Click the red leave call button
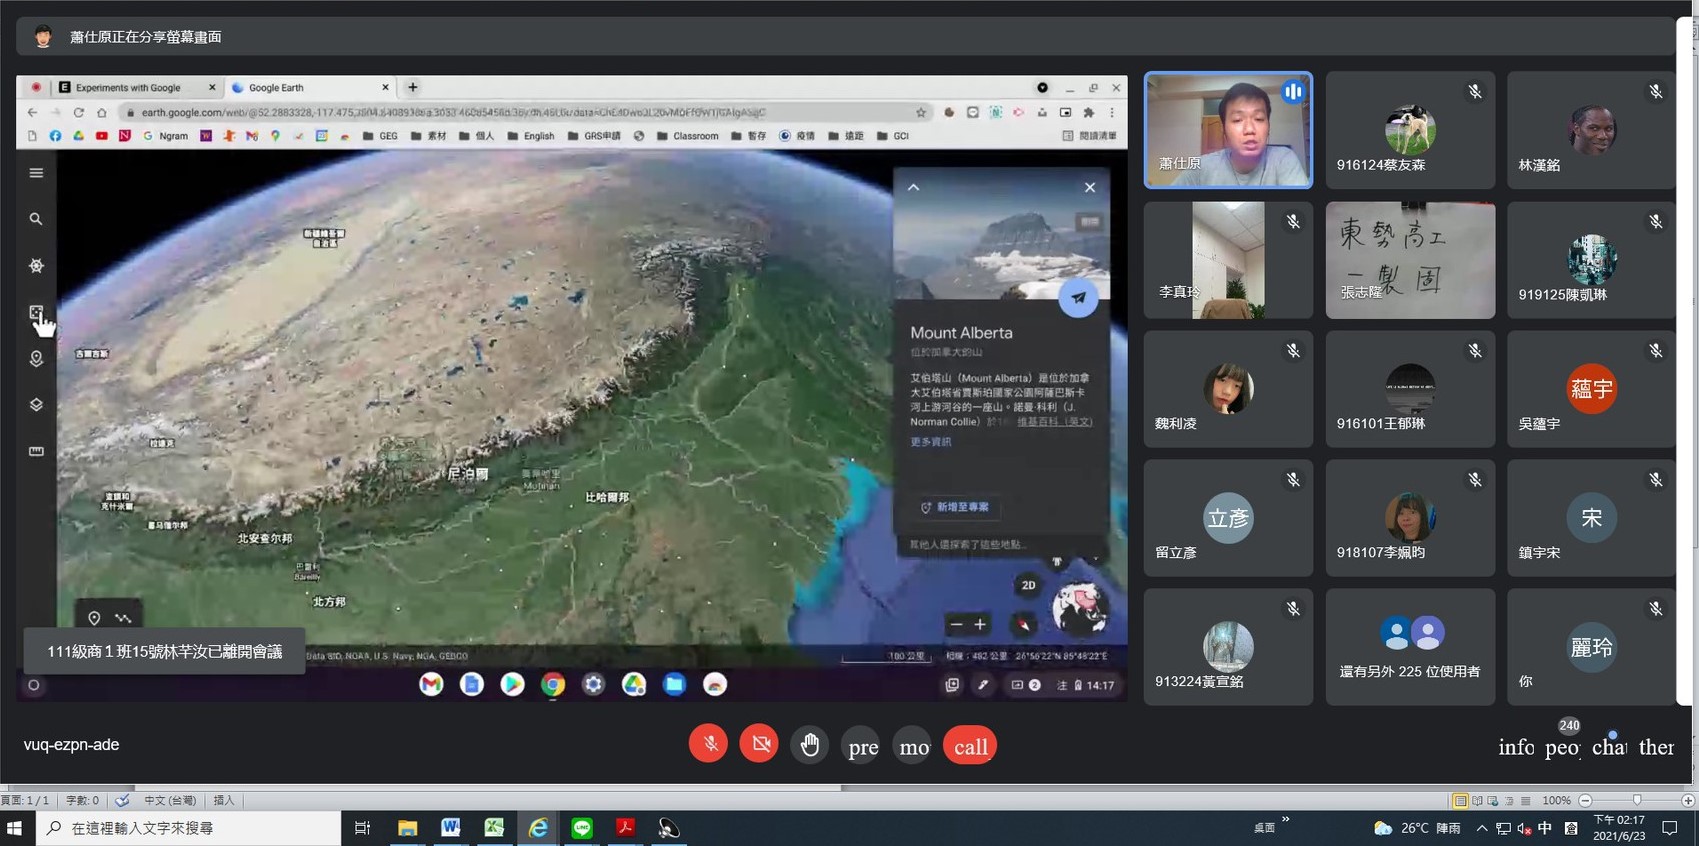Screen dimensions: 1699x846 (969, 746)
